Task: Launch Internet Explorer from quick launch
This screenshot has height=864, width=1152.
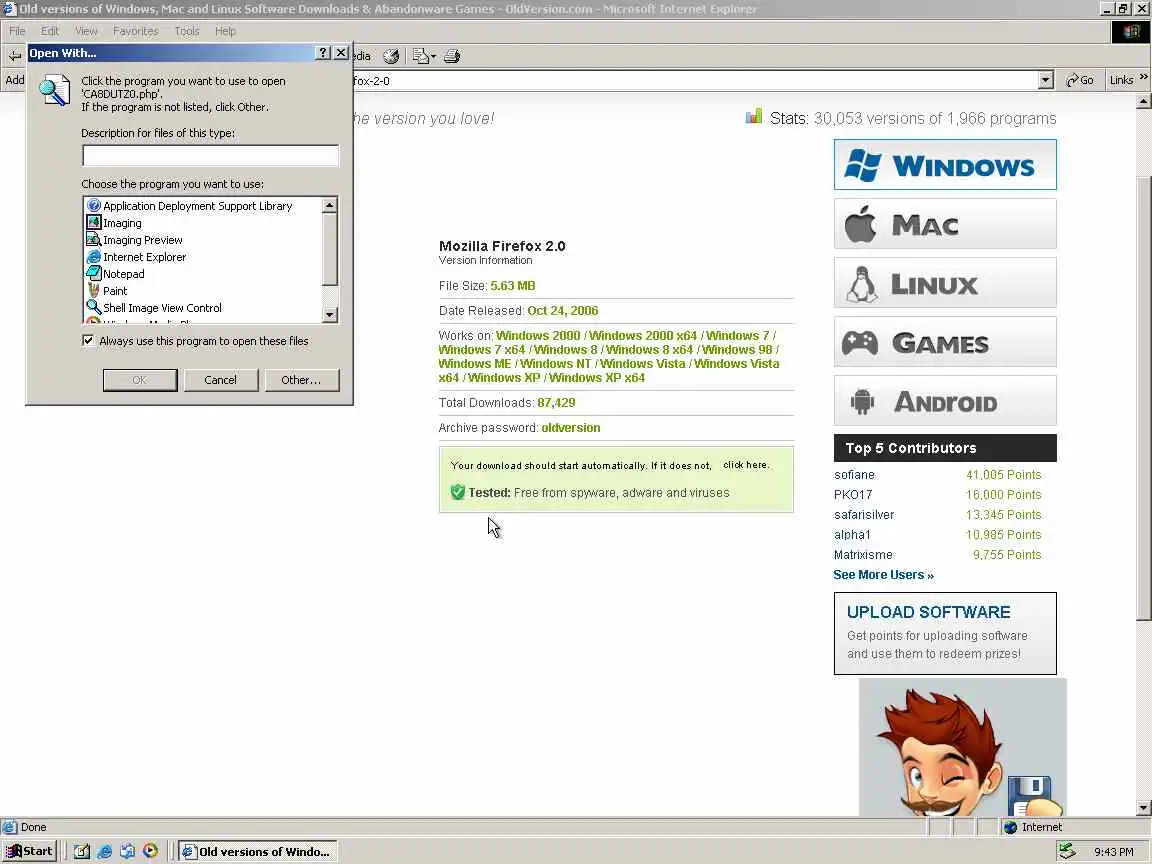Action: coord(104,851)
